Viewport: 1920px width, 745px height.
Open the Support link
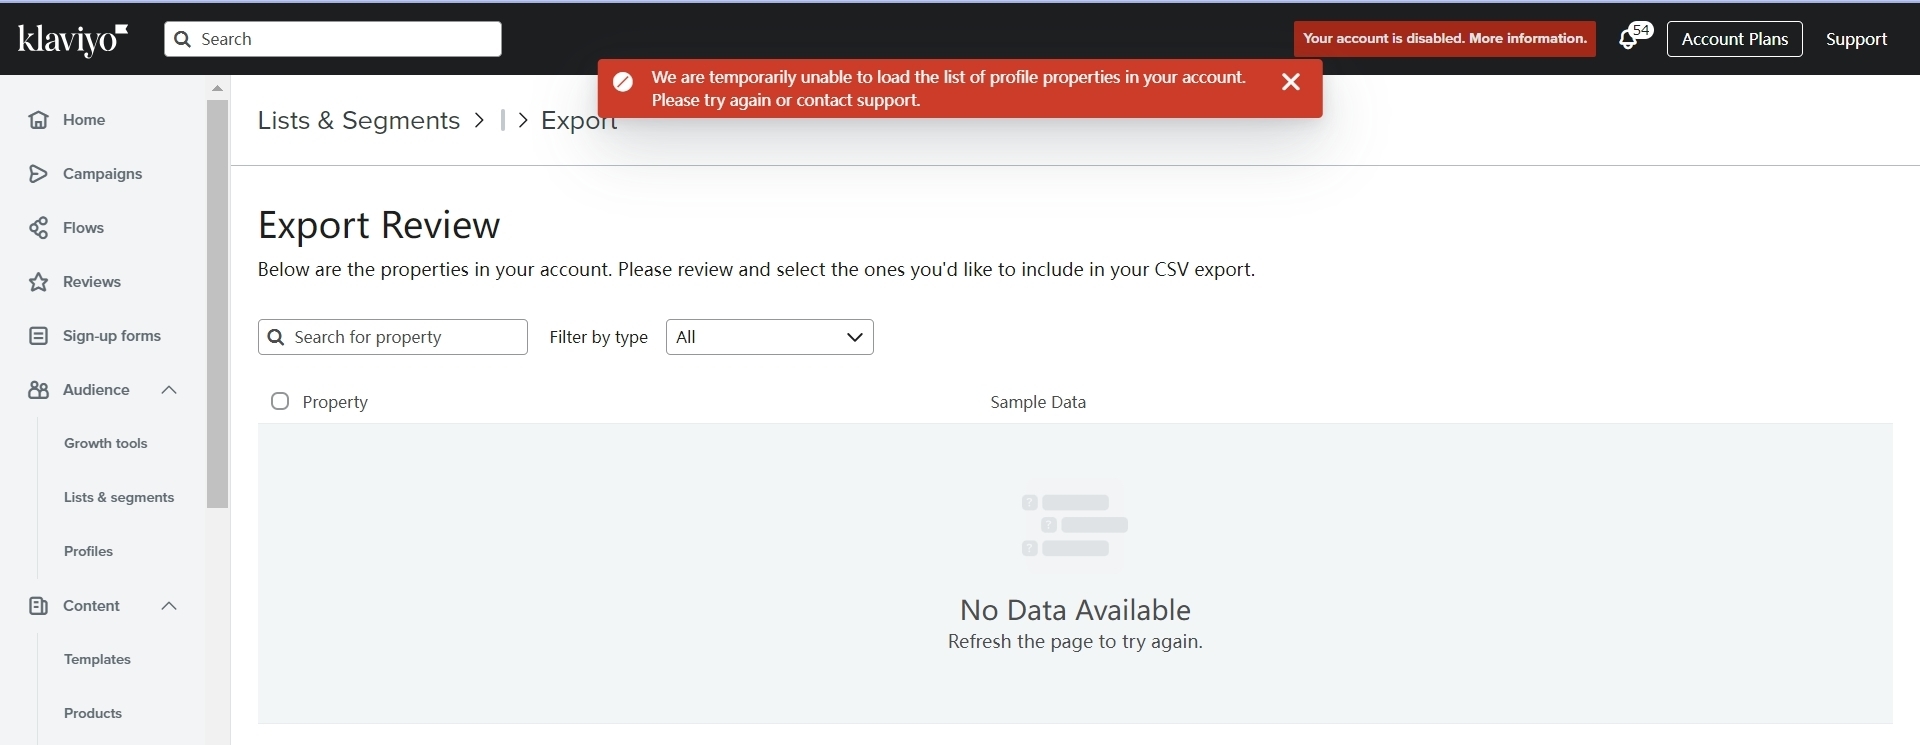coord(1856,39)
